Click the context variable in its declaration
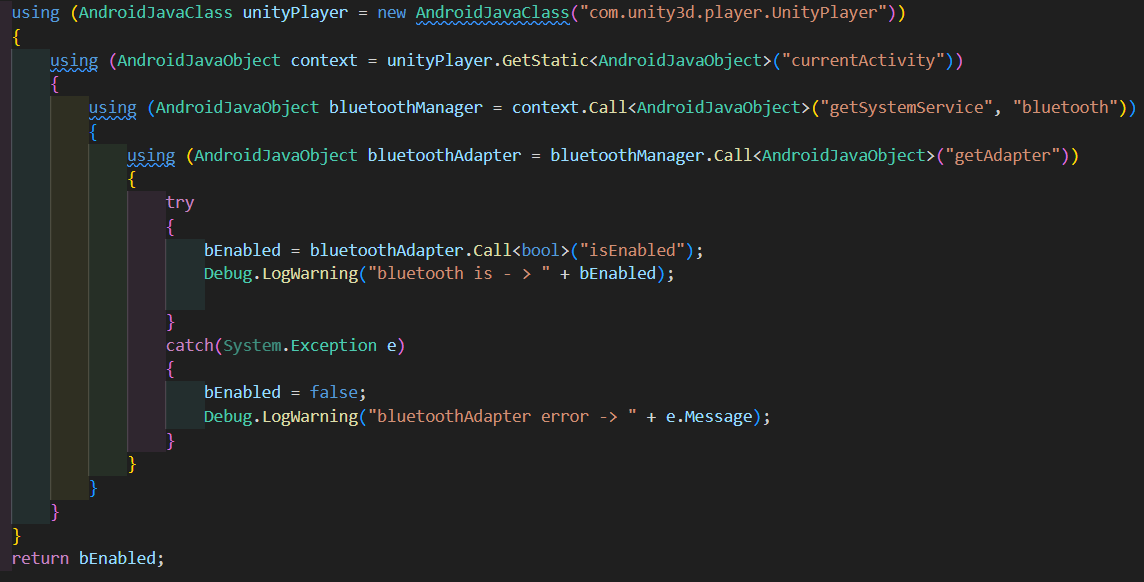The height and width of the screenshot is (582, 1144). coord(324,61)
